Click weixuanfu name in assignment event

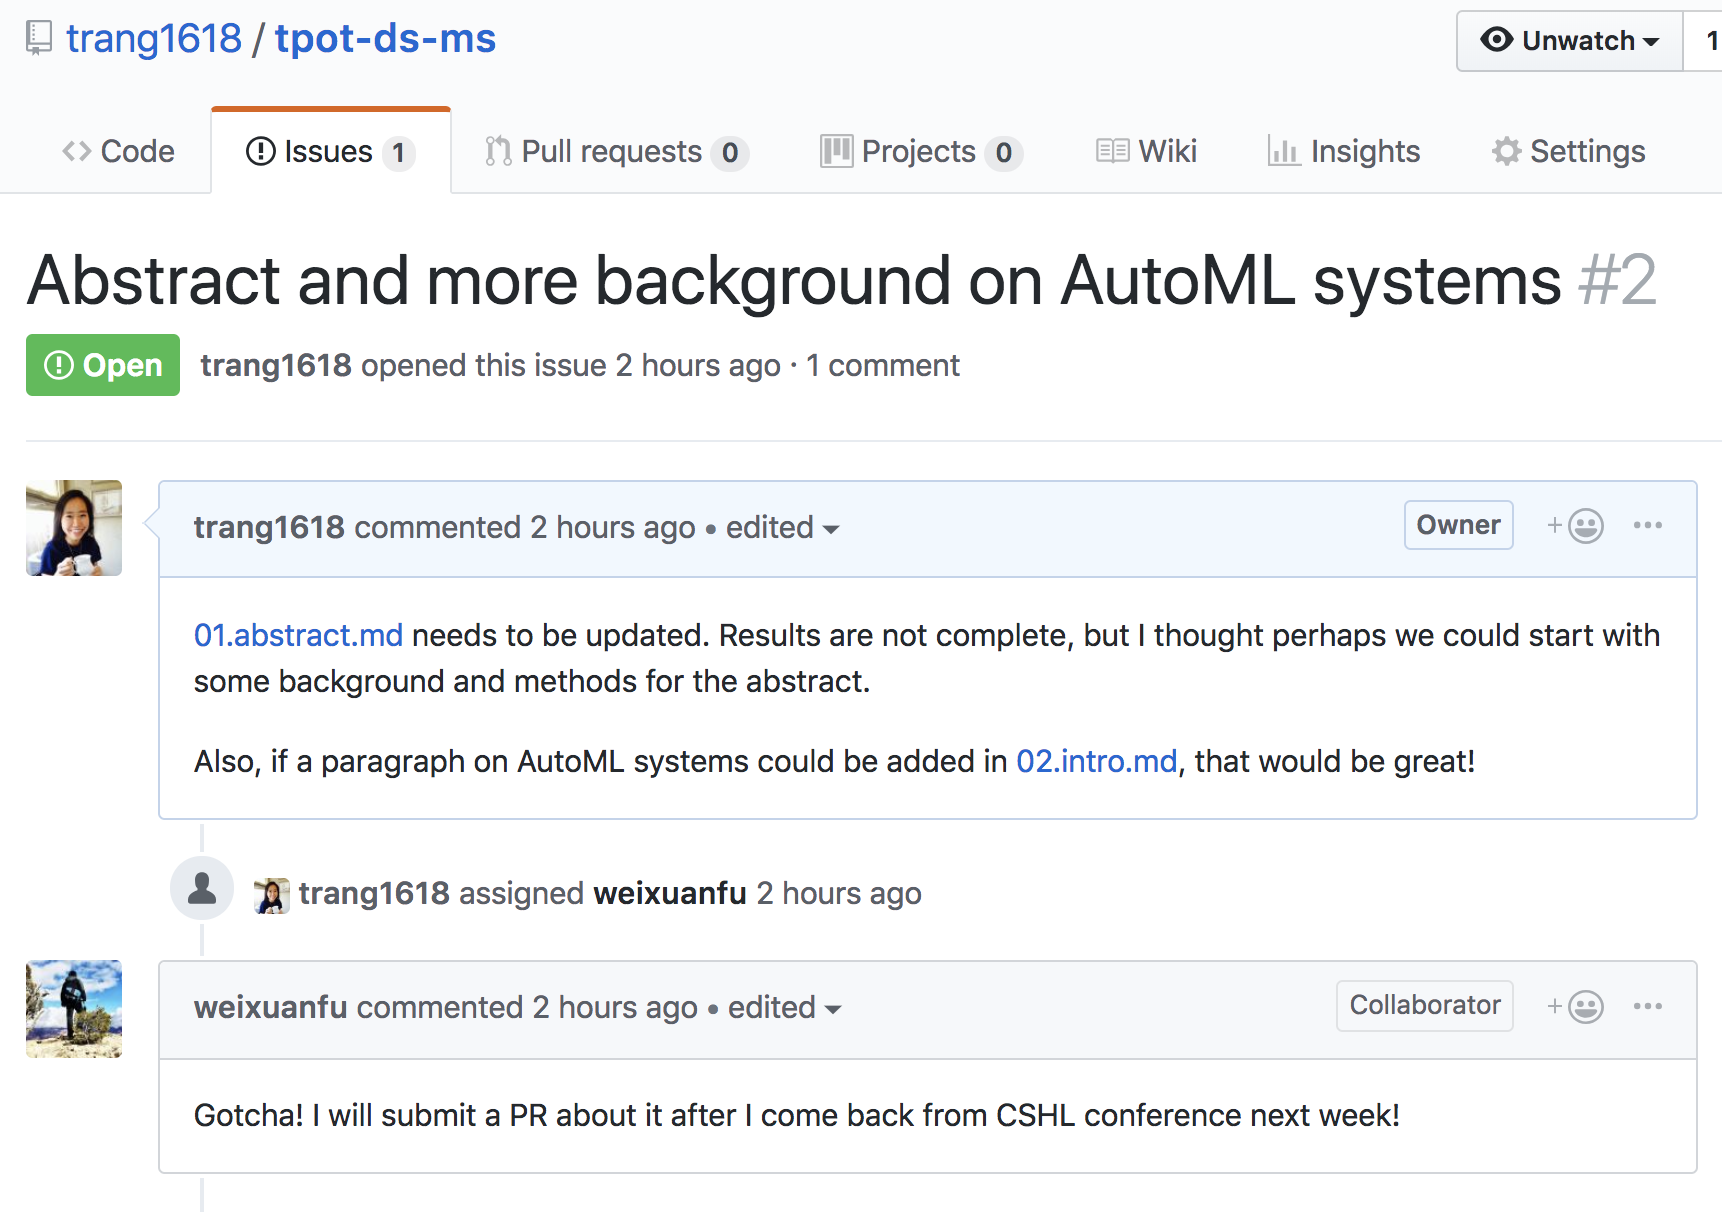670,893
